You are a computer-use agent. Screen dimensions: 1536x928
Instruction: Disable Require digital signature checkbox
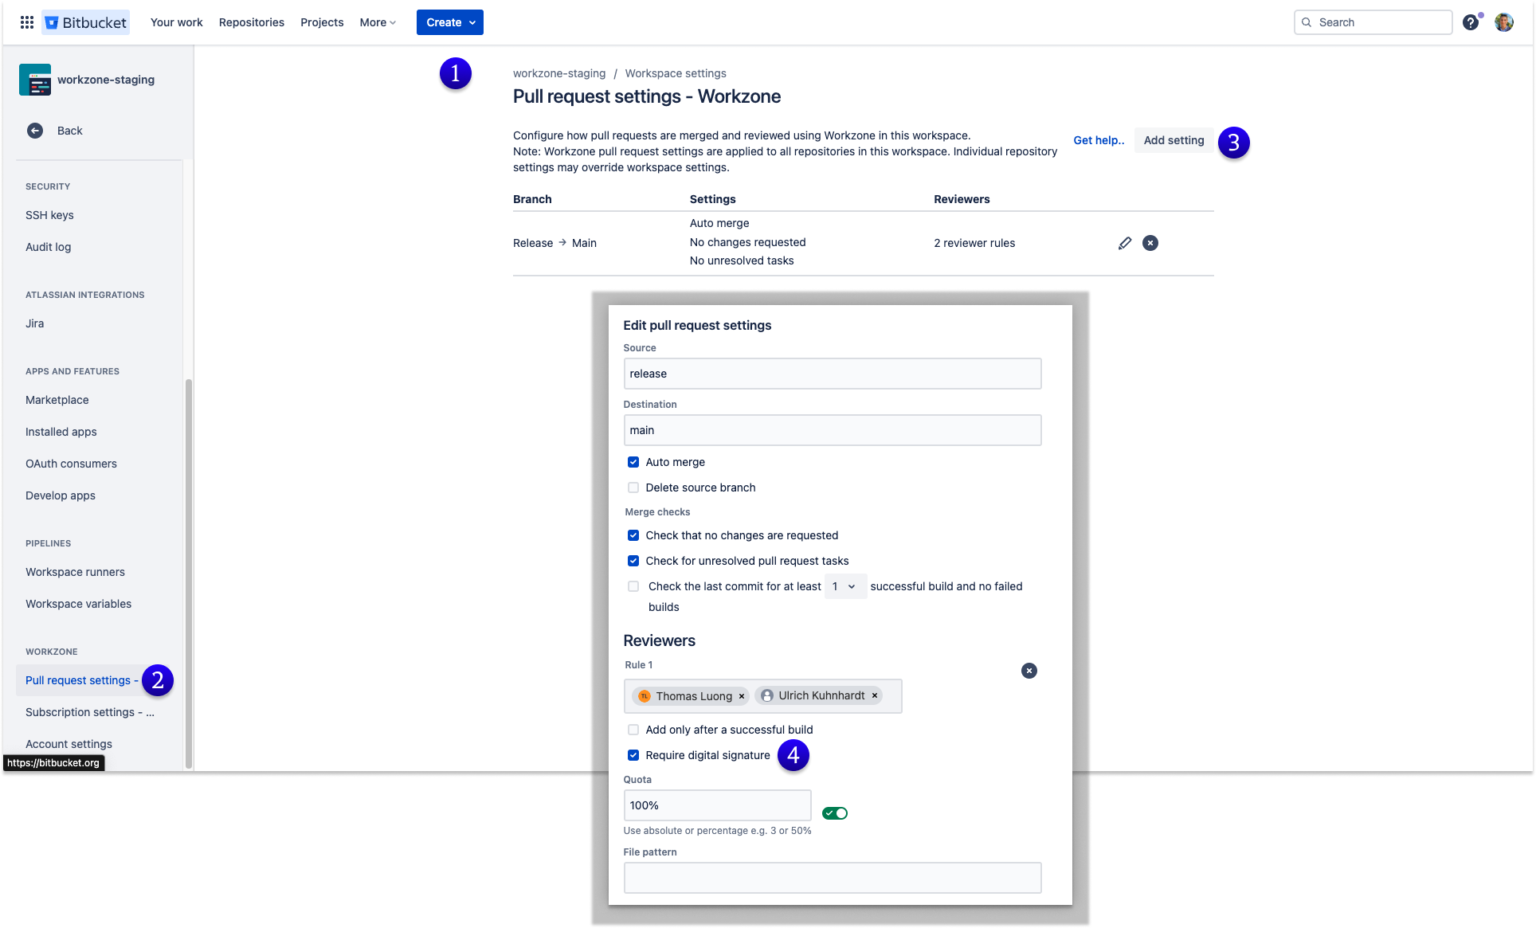click(633, 755)
